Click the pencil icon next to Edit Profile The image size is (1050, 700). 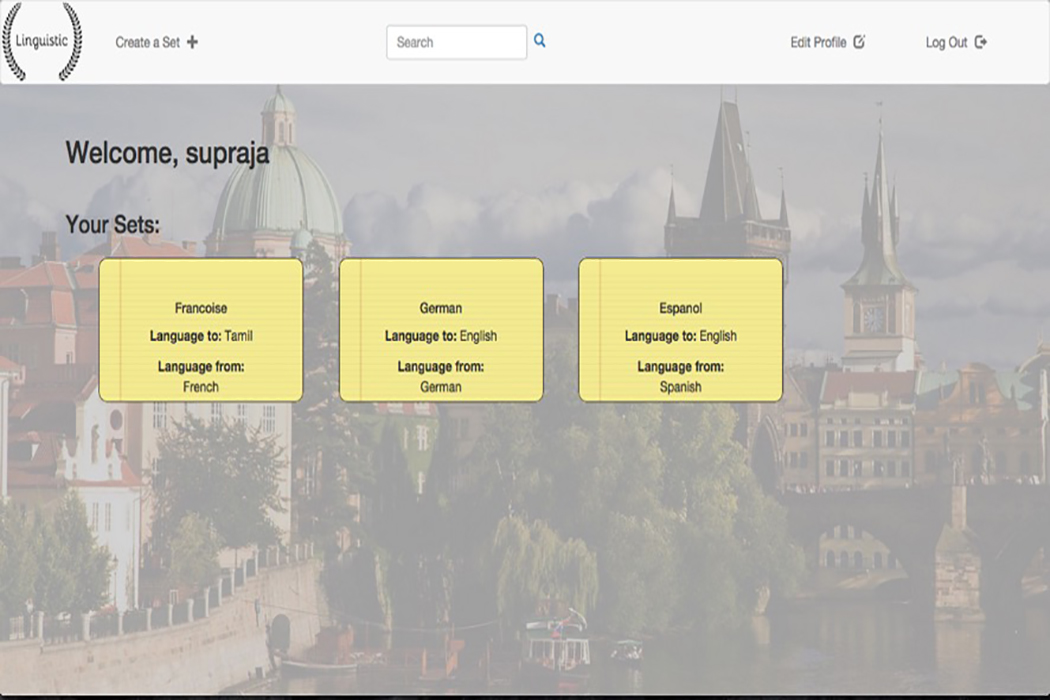[859, 42]
